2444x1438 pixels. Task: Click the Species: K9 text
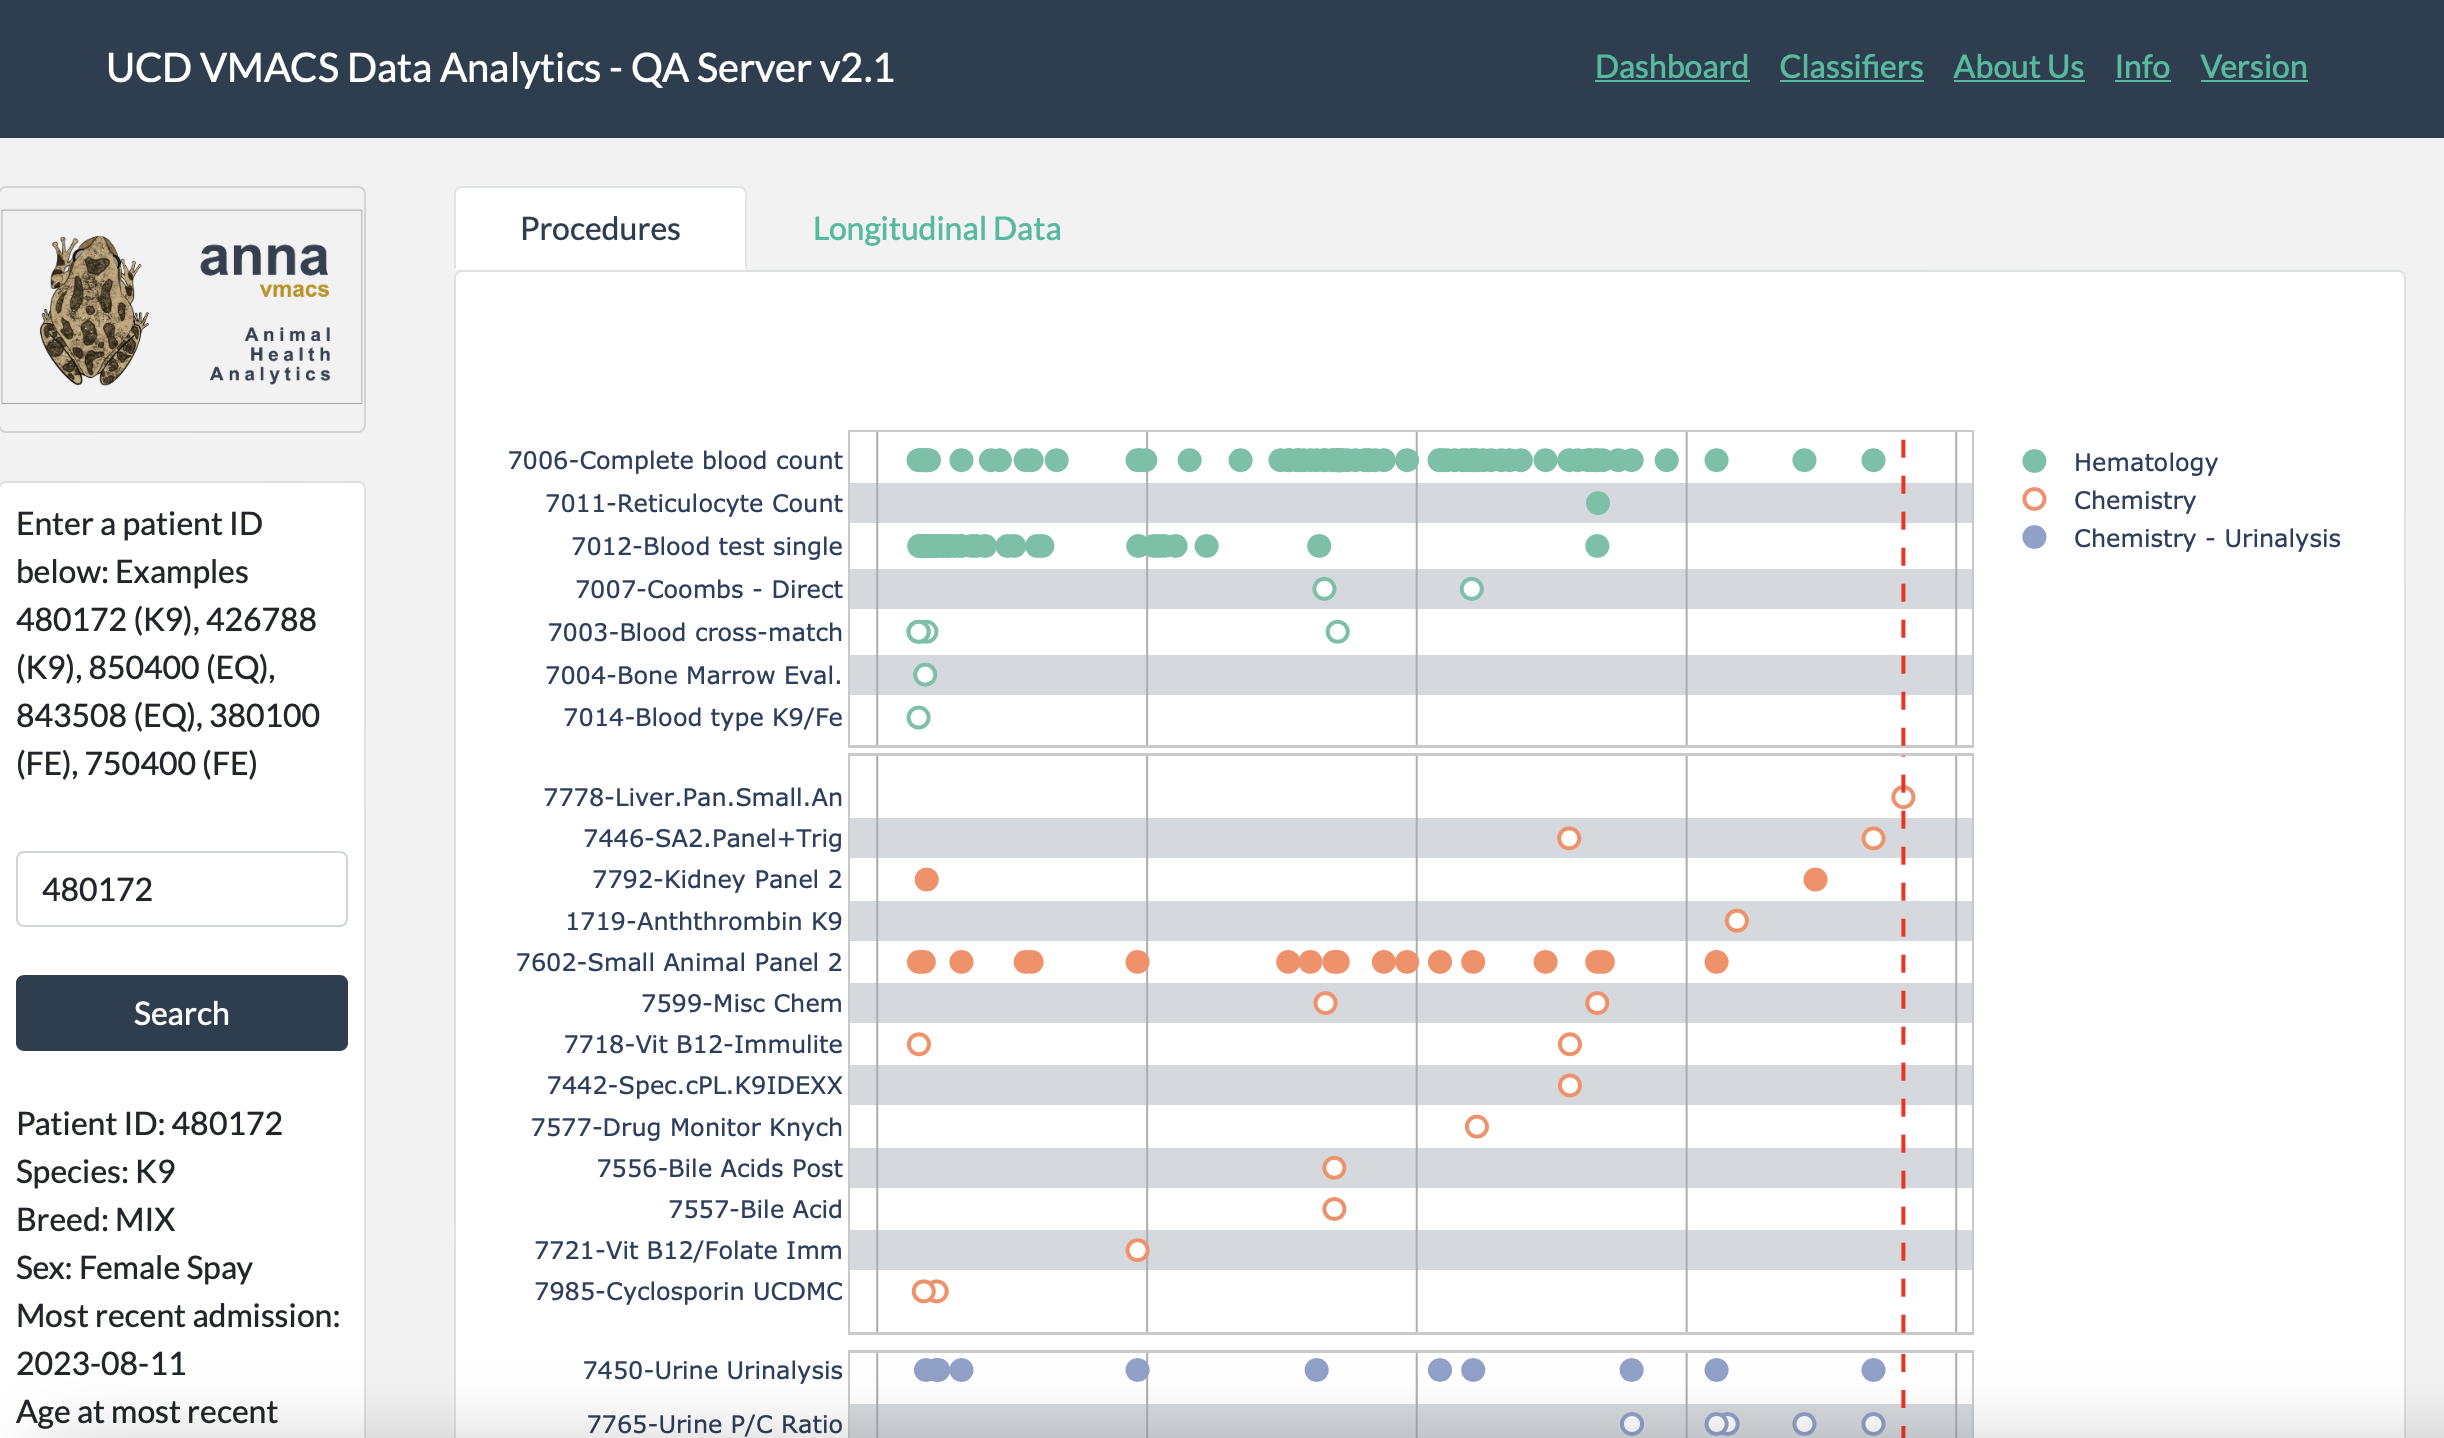pos(96,1172)
